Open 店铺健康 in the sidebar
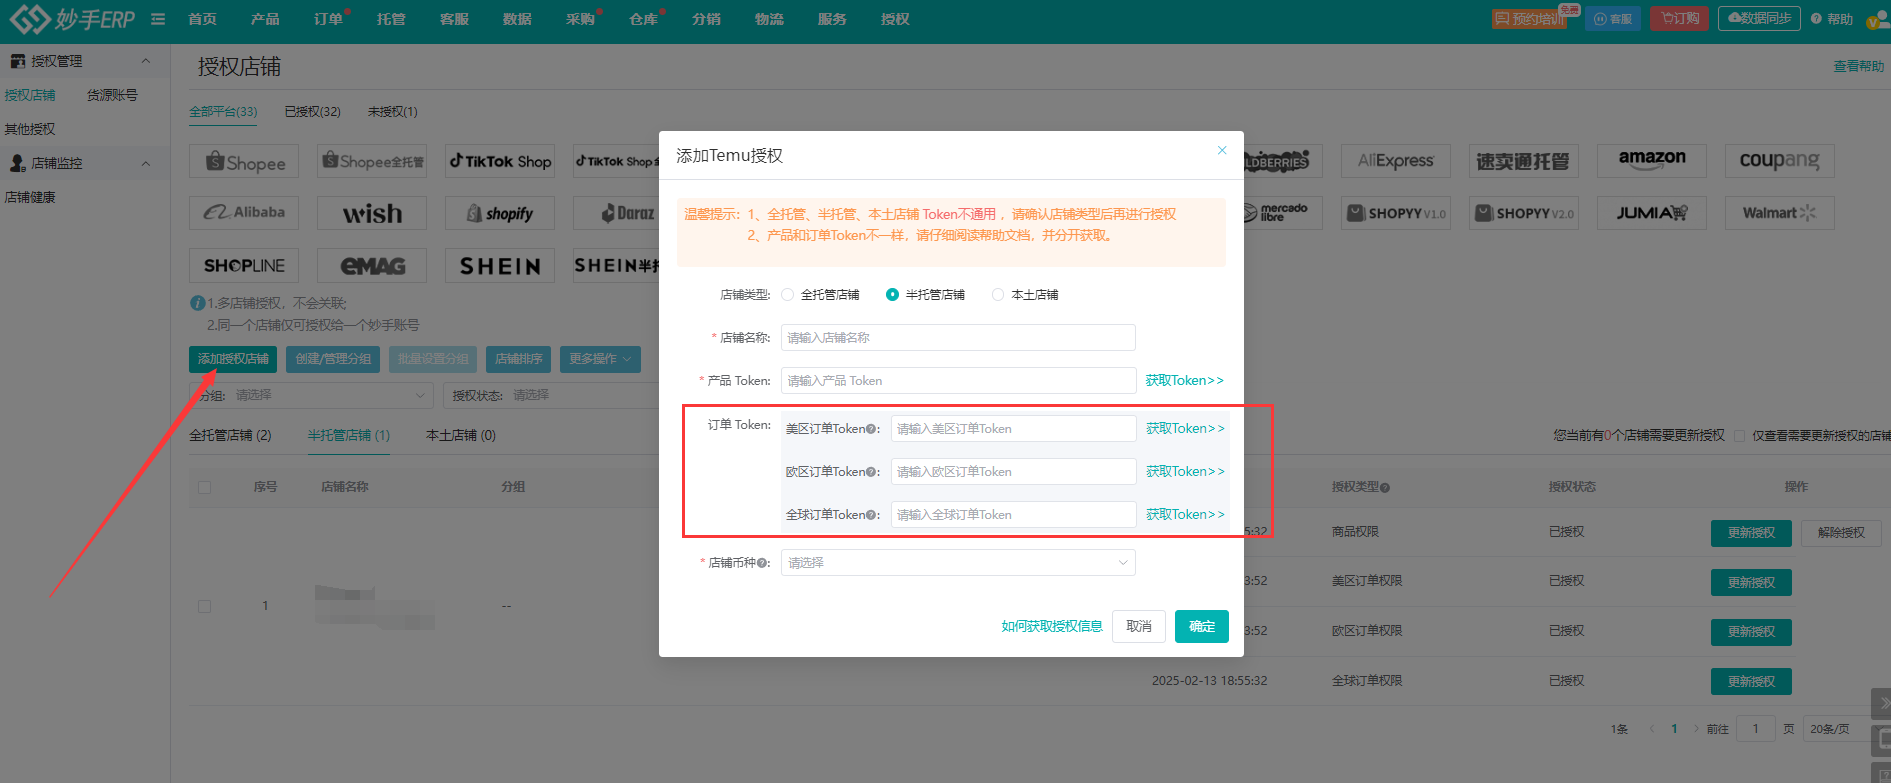The width and height of the screenshot is (1891, 783). tap(30, 198)
